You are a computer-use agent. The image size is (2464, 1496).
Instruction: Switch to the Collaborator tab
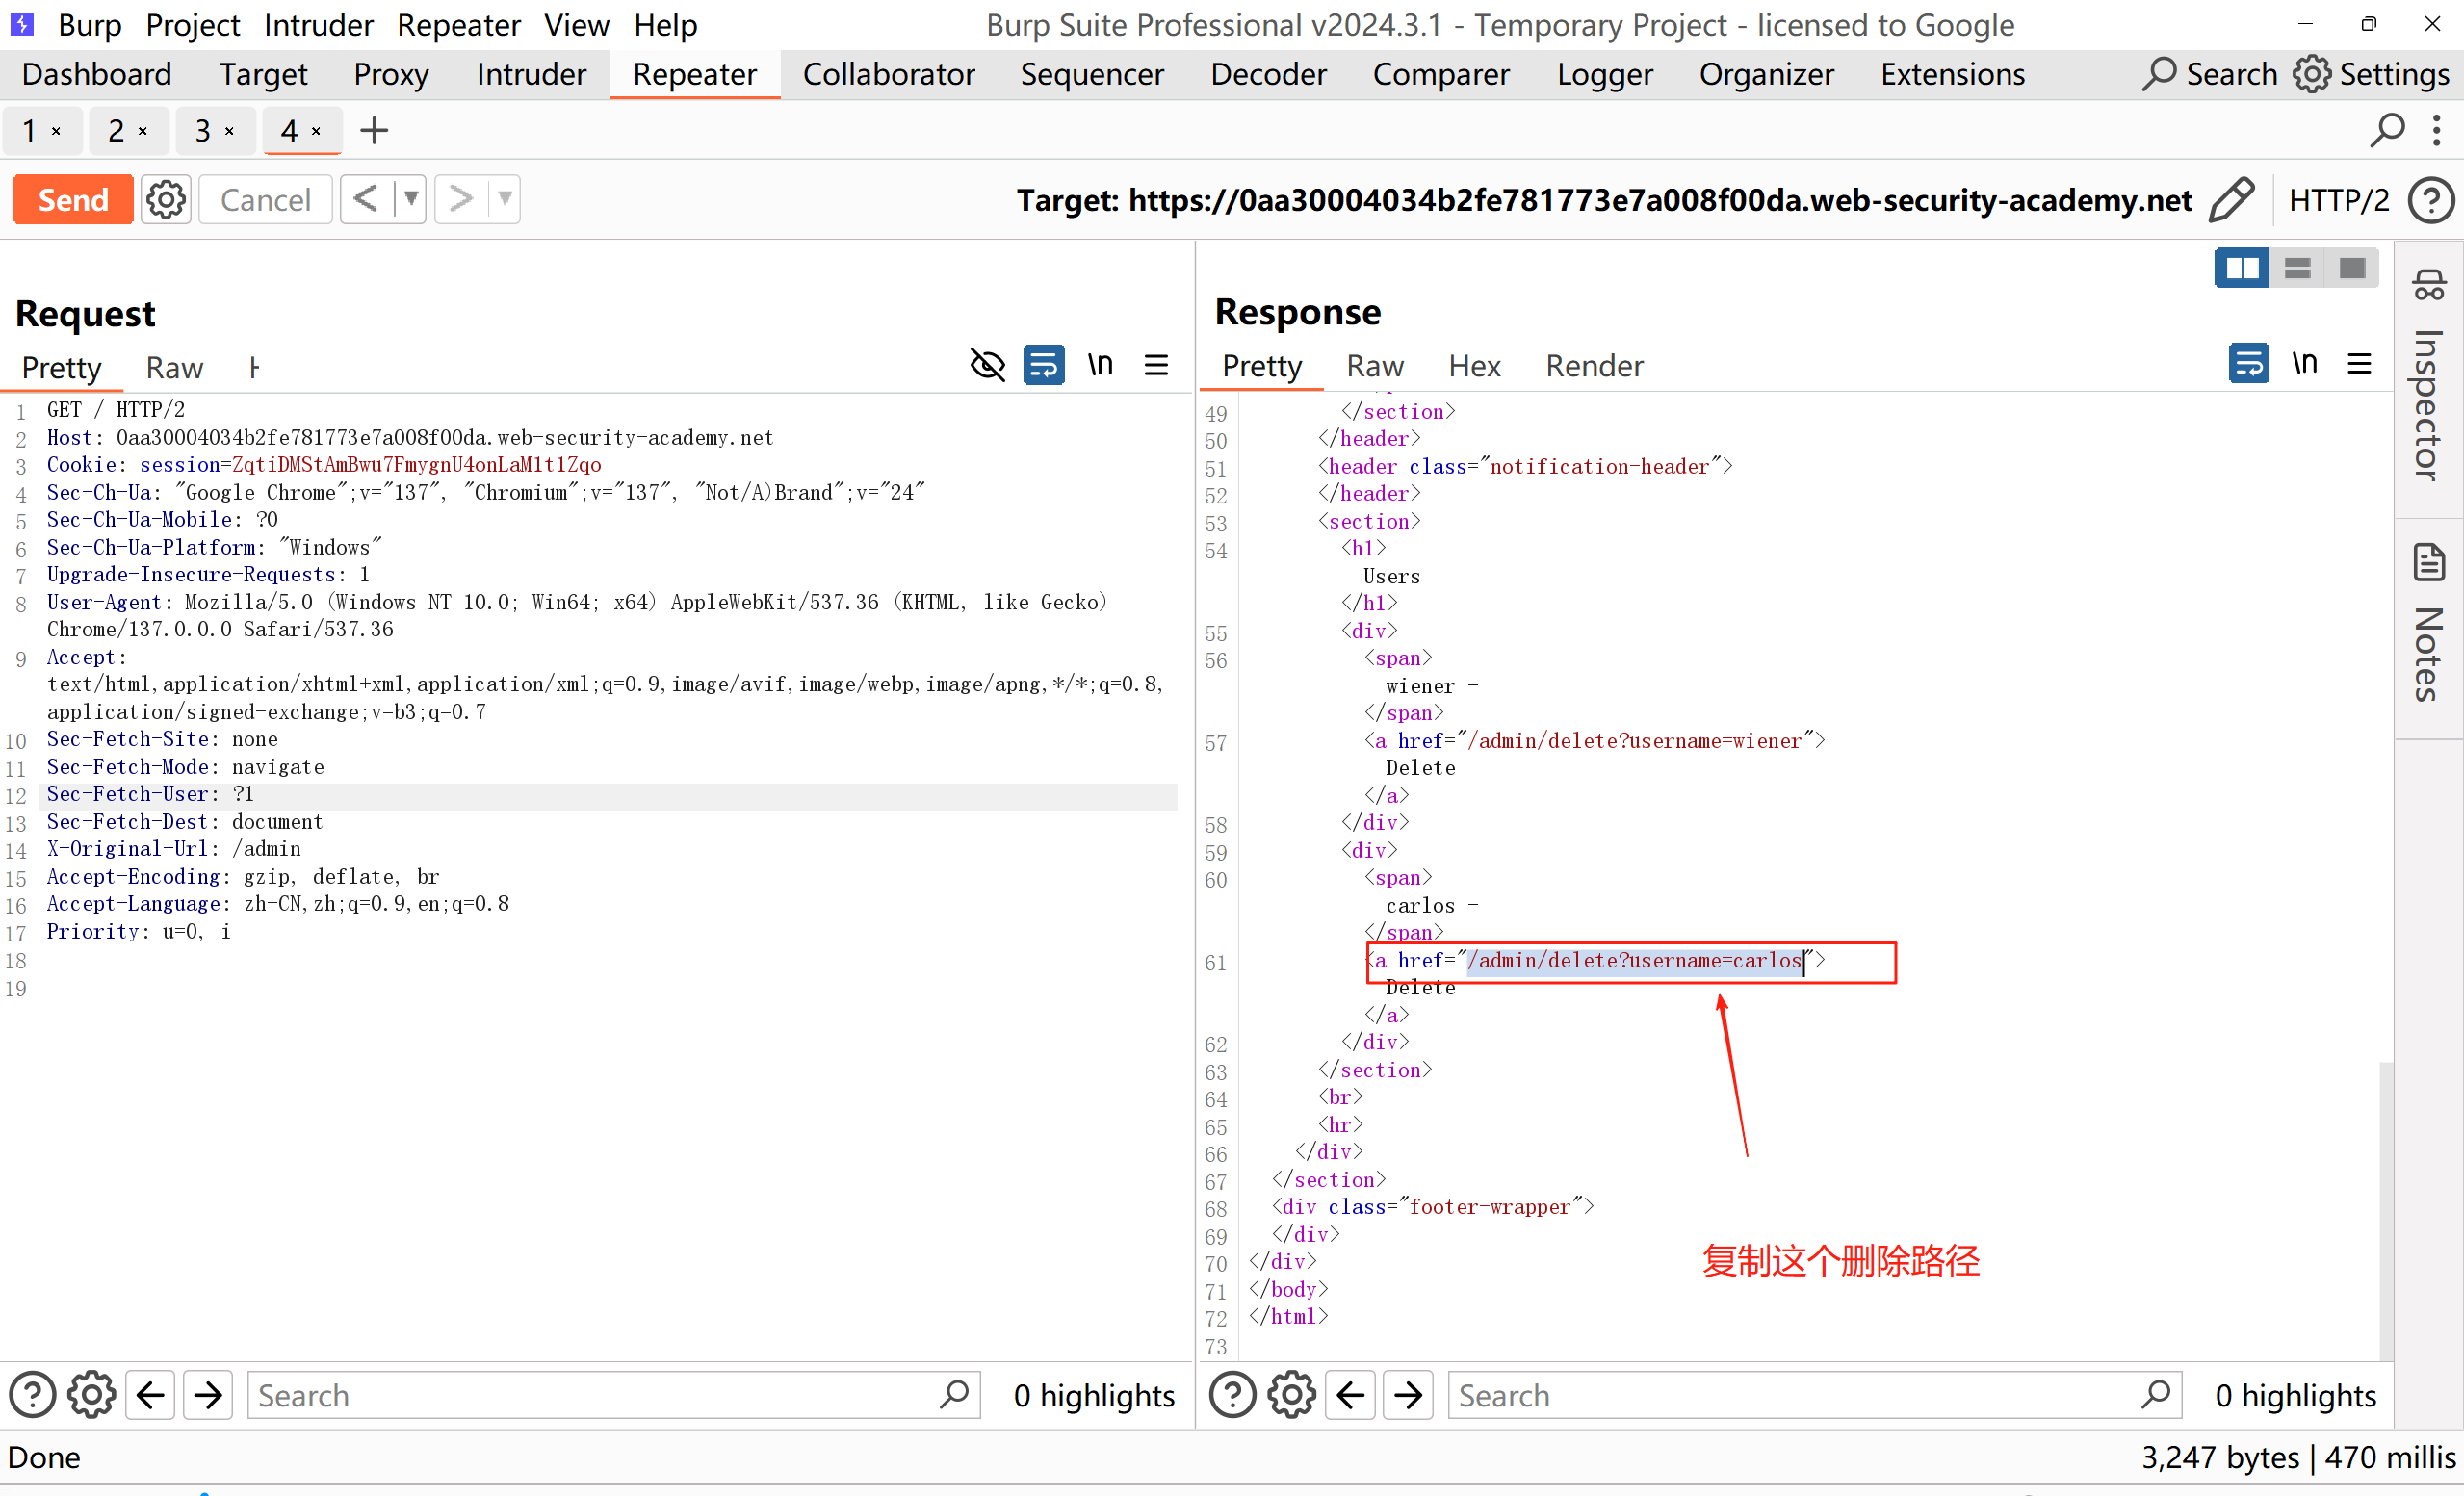888,75
